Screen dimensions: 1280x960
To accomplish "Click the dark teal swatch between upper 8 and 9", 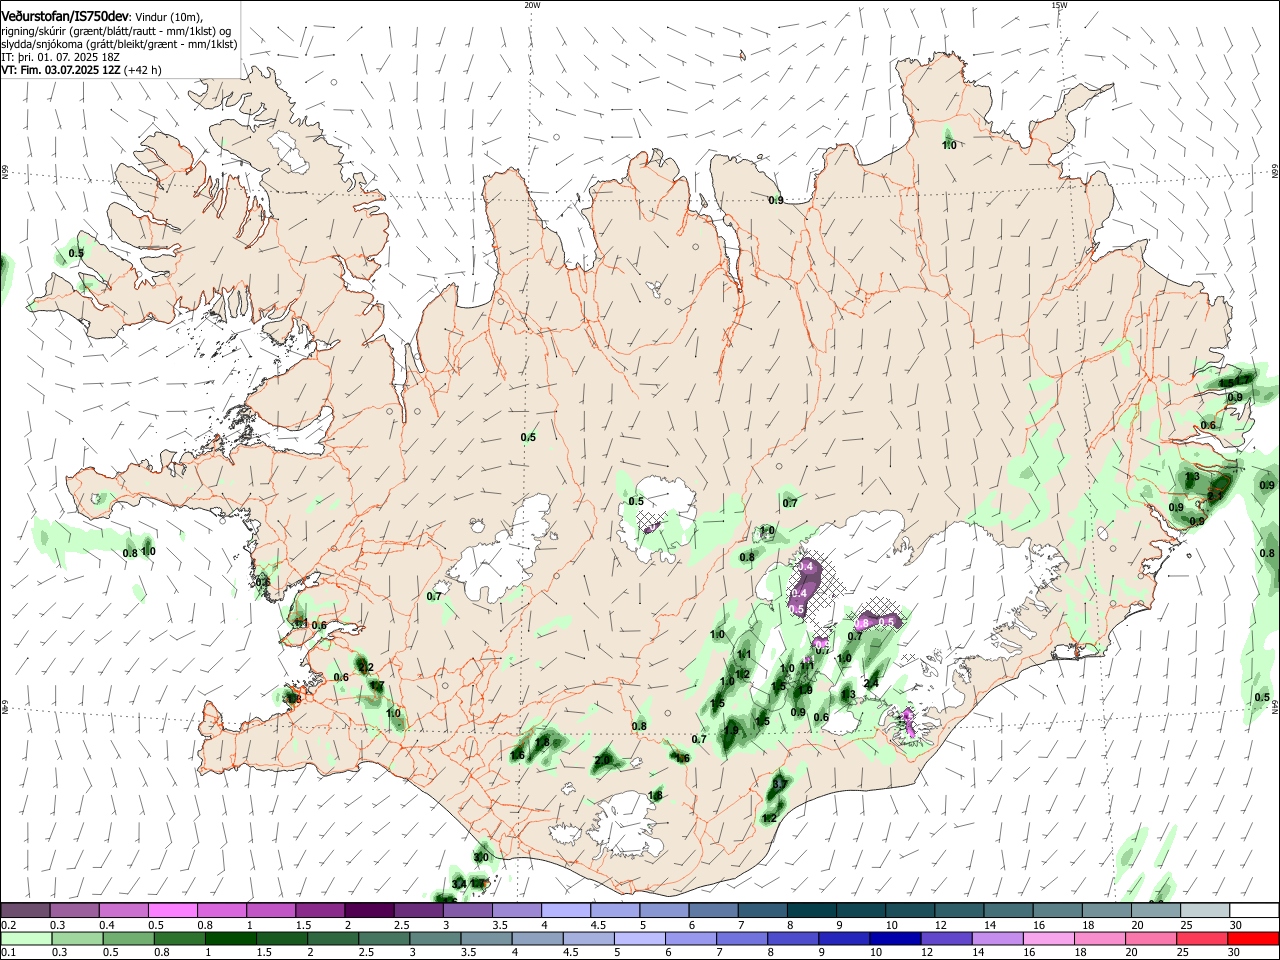I will pyautogui.click(x=811, y=910).
